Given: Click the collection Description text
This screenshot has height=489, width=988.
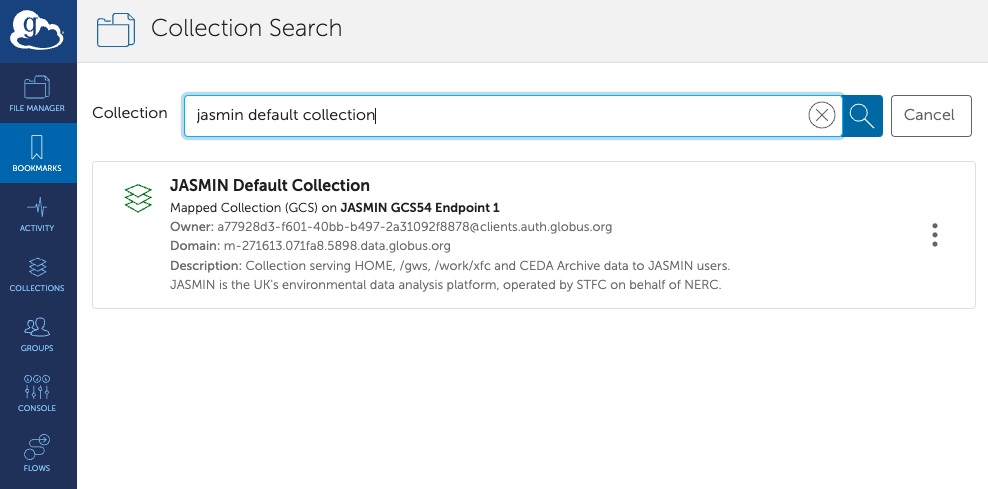Looking at the screenshot, I should 450,265.
